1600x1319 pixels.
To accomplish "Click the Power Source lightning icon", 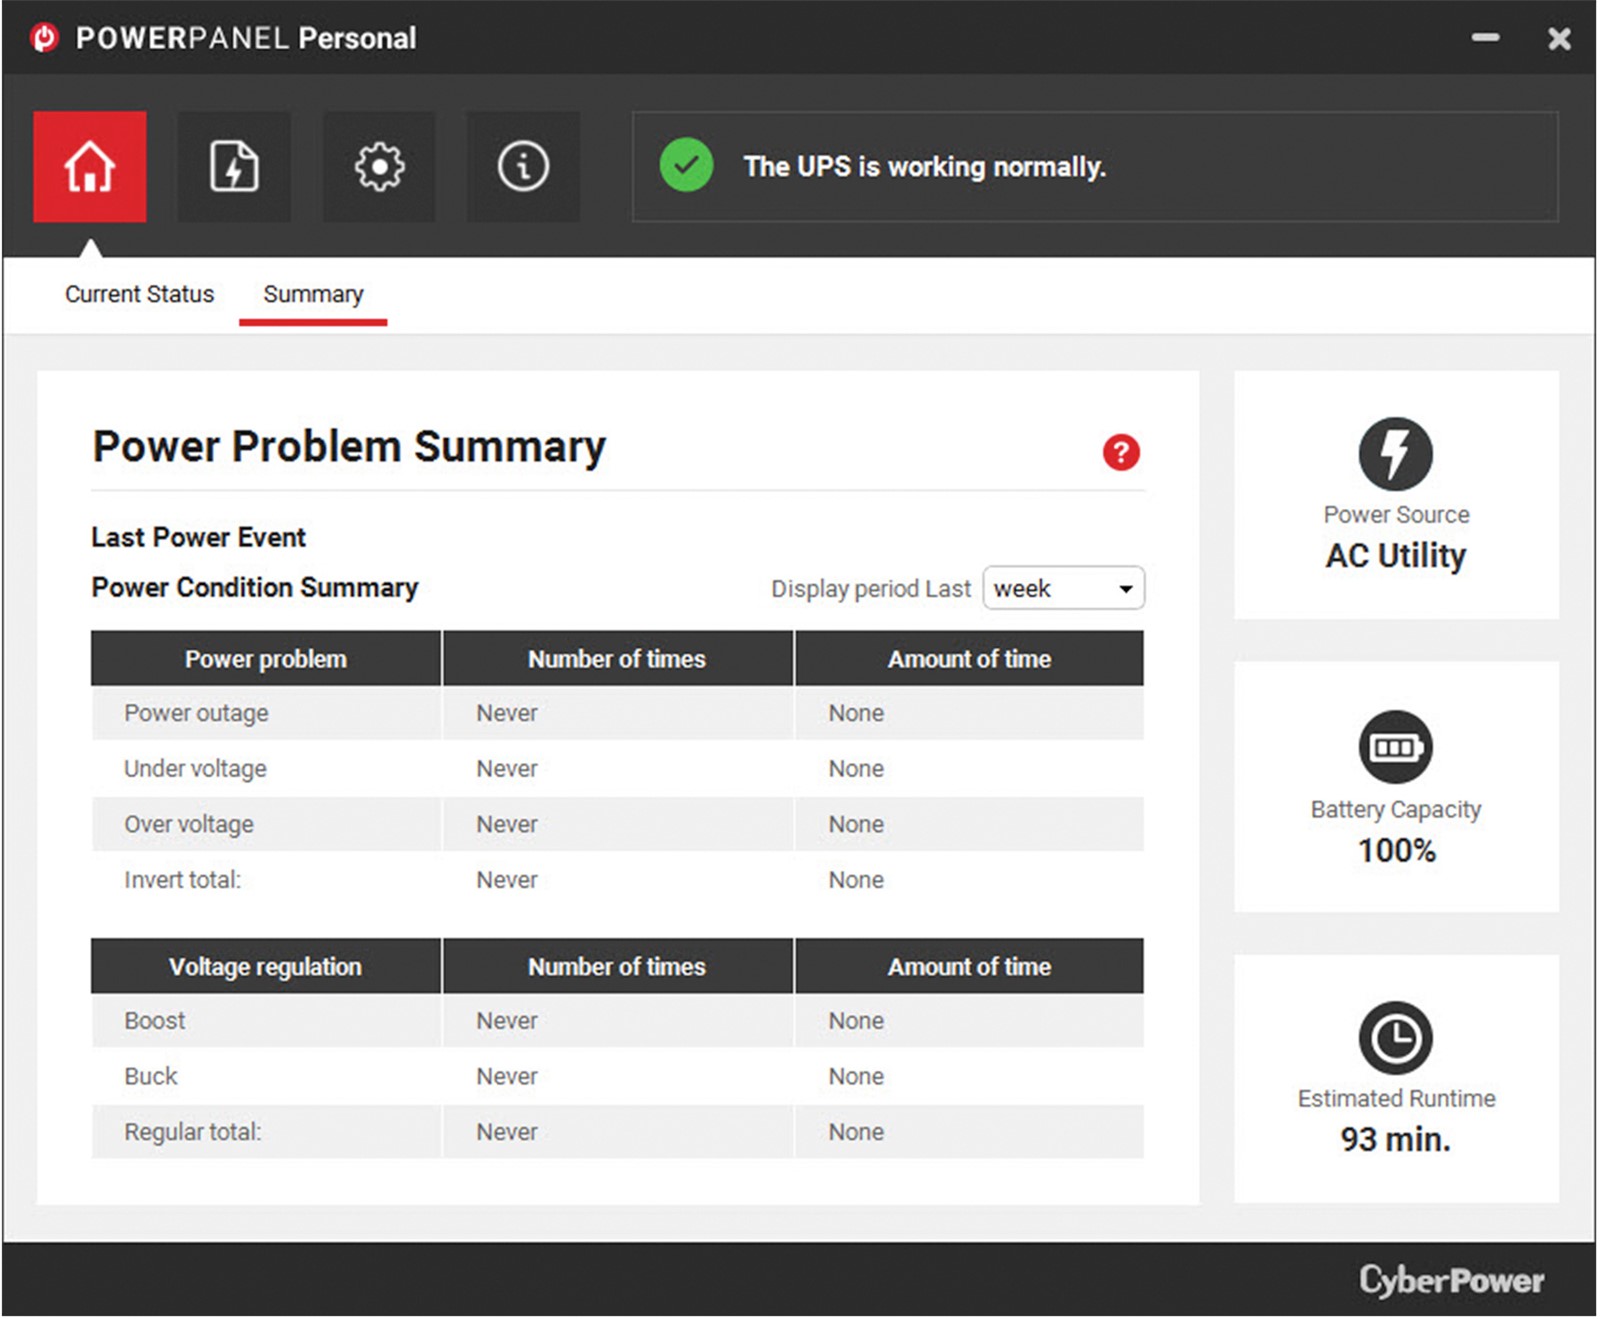I will click(1395, 453).
